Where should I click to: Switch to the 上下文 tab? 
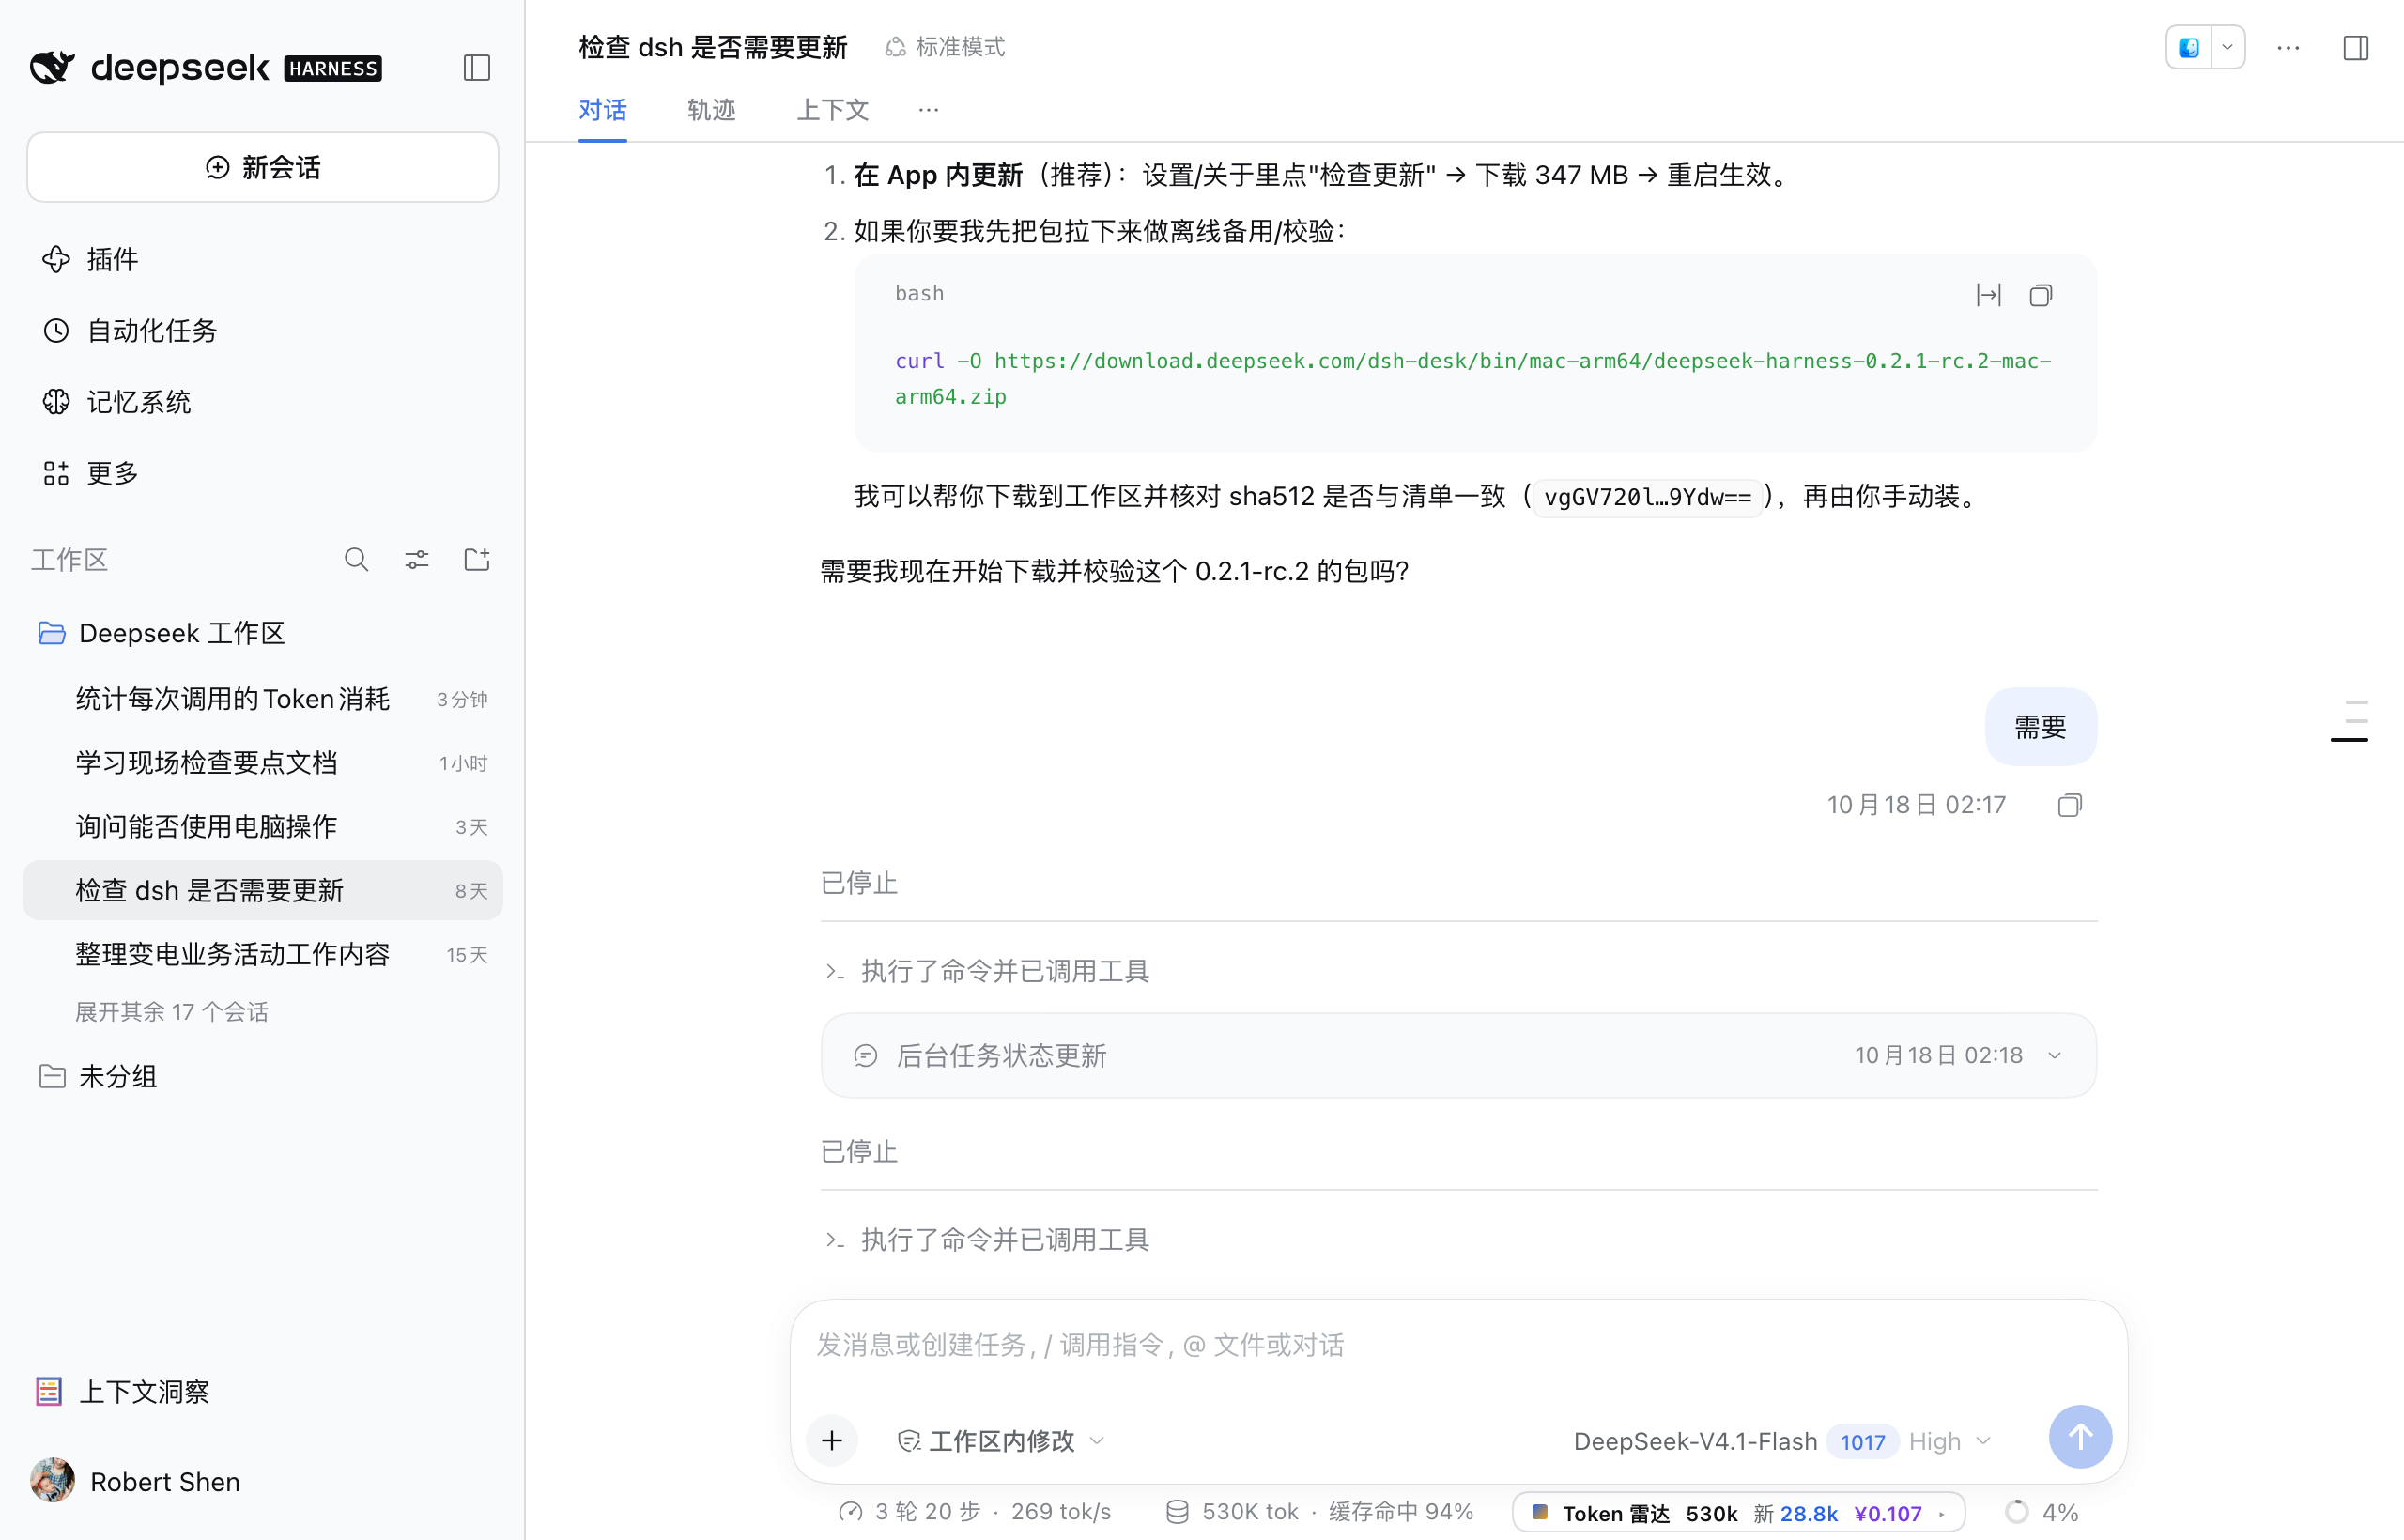tap(832, 110)
